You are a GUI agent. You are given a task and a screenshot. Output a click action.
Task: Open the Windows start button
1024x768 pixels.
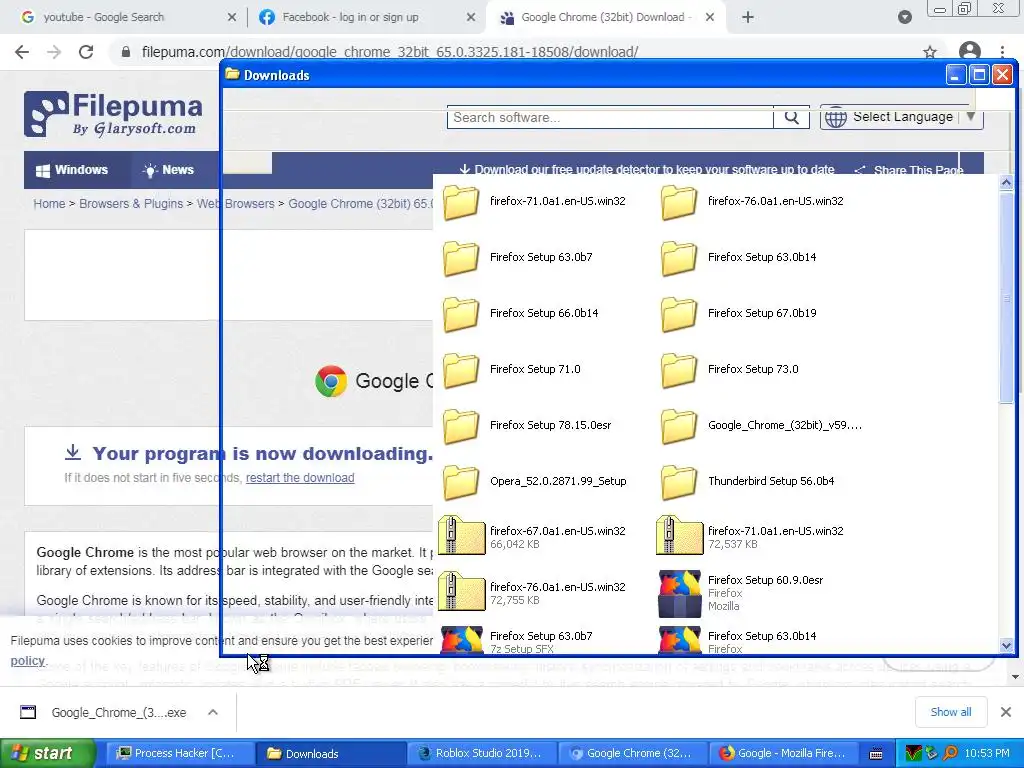[47, 753]
